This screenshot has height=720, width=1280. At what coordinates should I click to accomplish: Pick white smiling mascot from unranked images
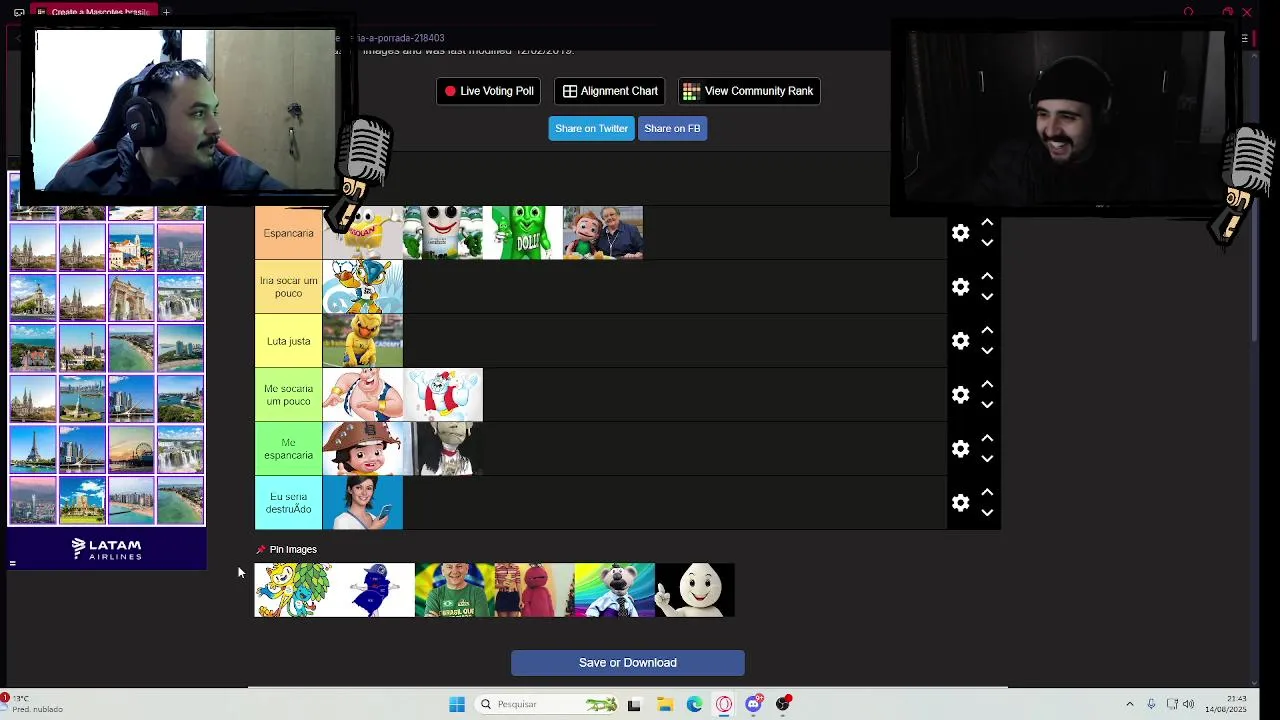coord(695,590)
